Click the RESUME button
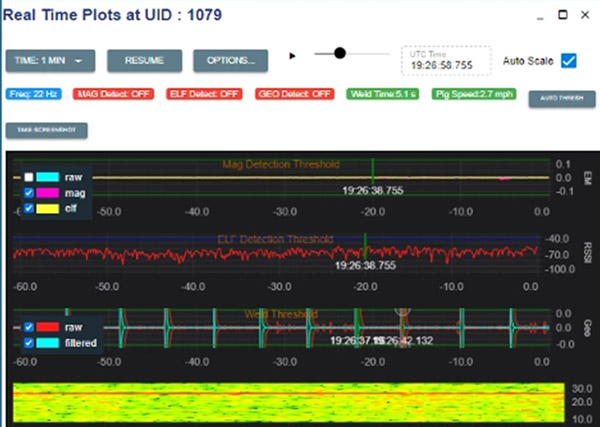This screenshot has width=600, height=427. click(x=144, y=61)
